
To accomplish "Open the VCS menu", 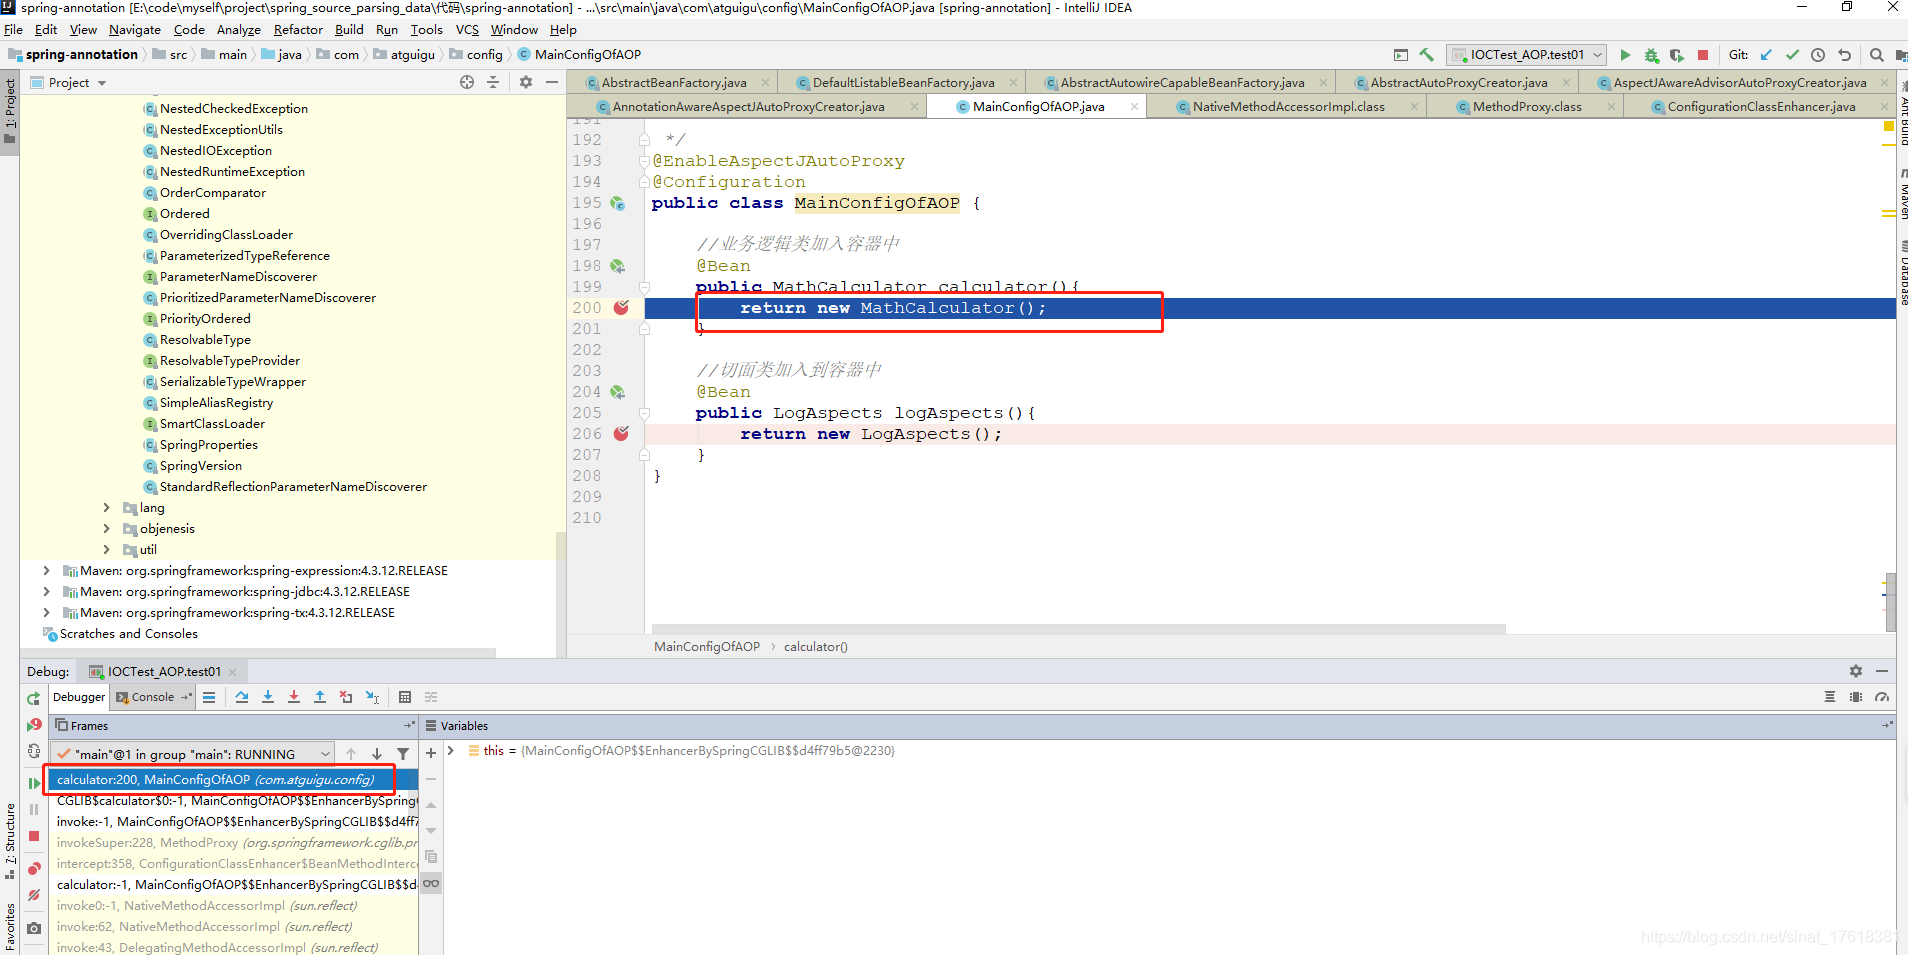I will (x=467, y=30).
